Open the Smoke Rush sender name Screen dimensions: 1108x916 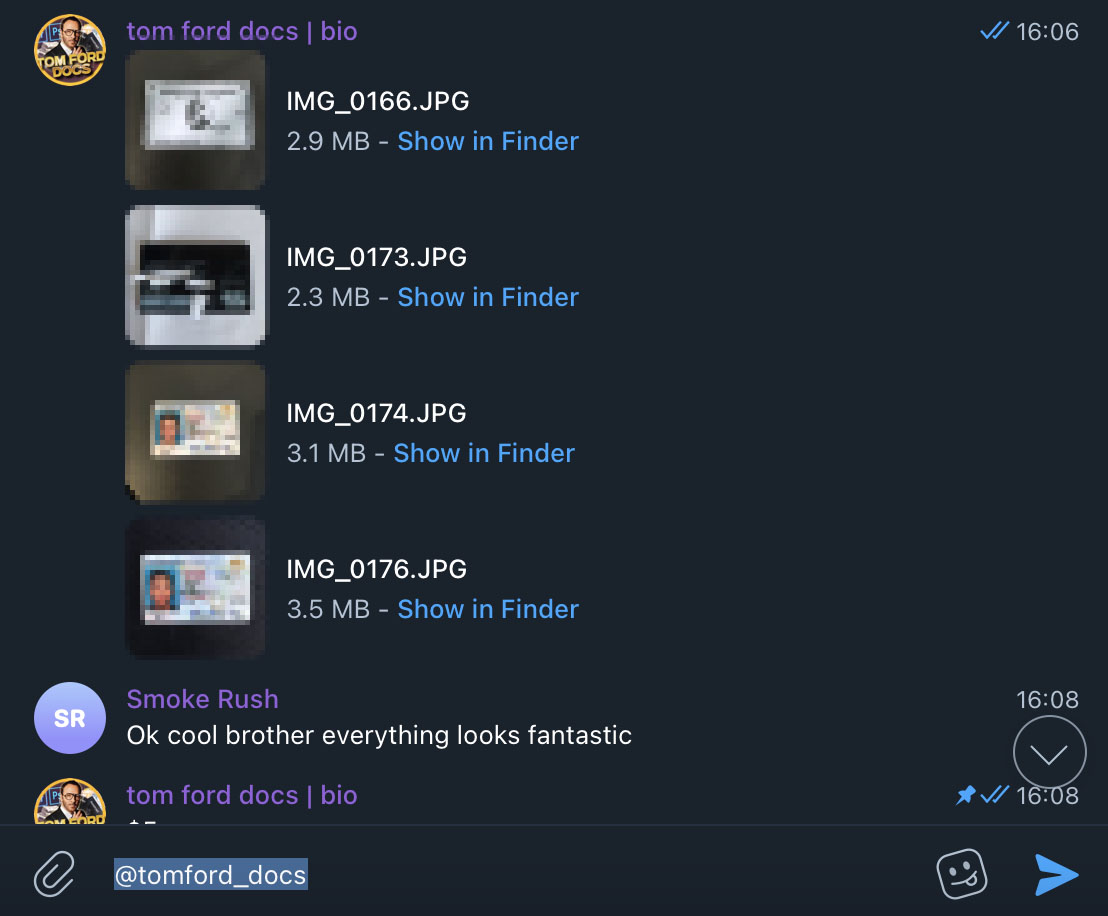(202, 699)
